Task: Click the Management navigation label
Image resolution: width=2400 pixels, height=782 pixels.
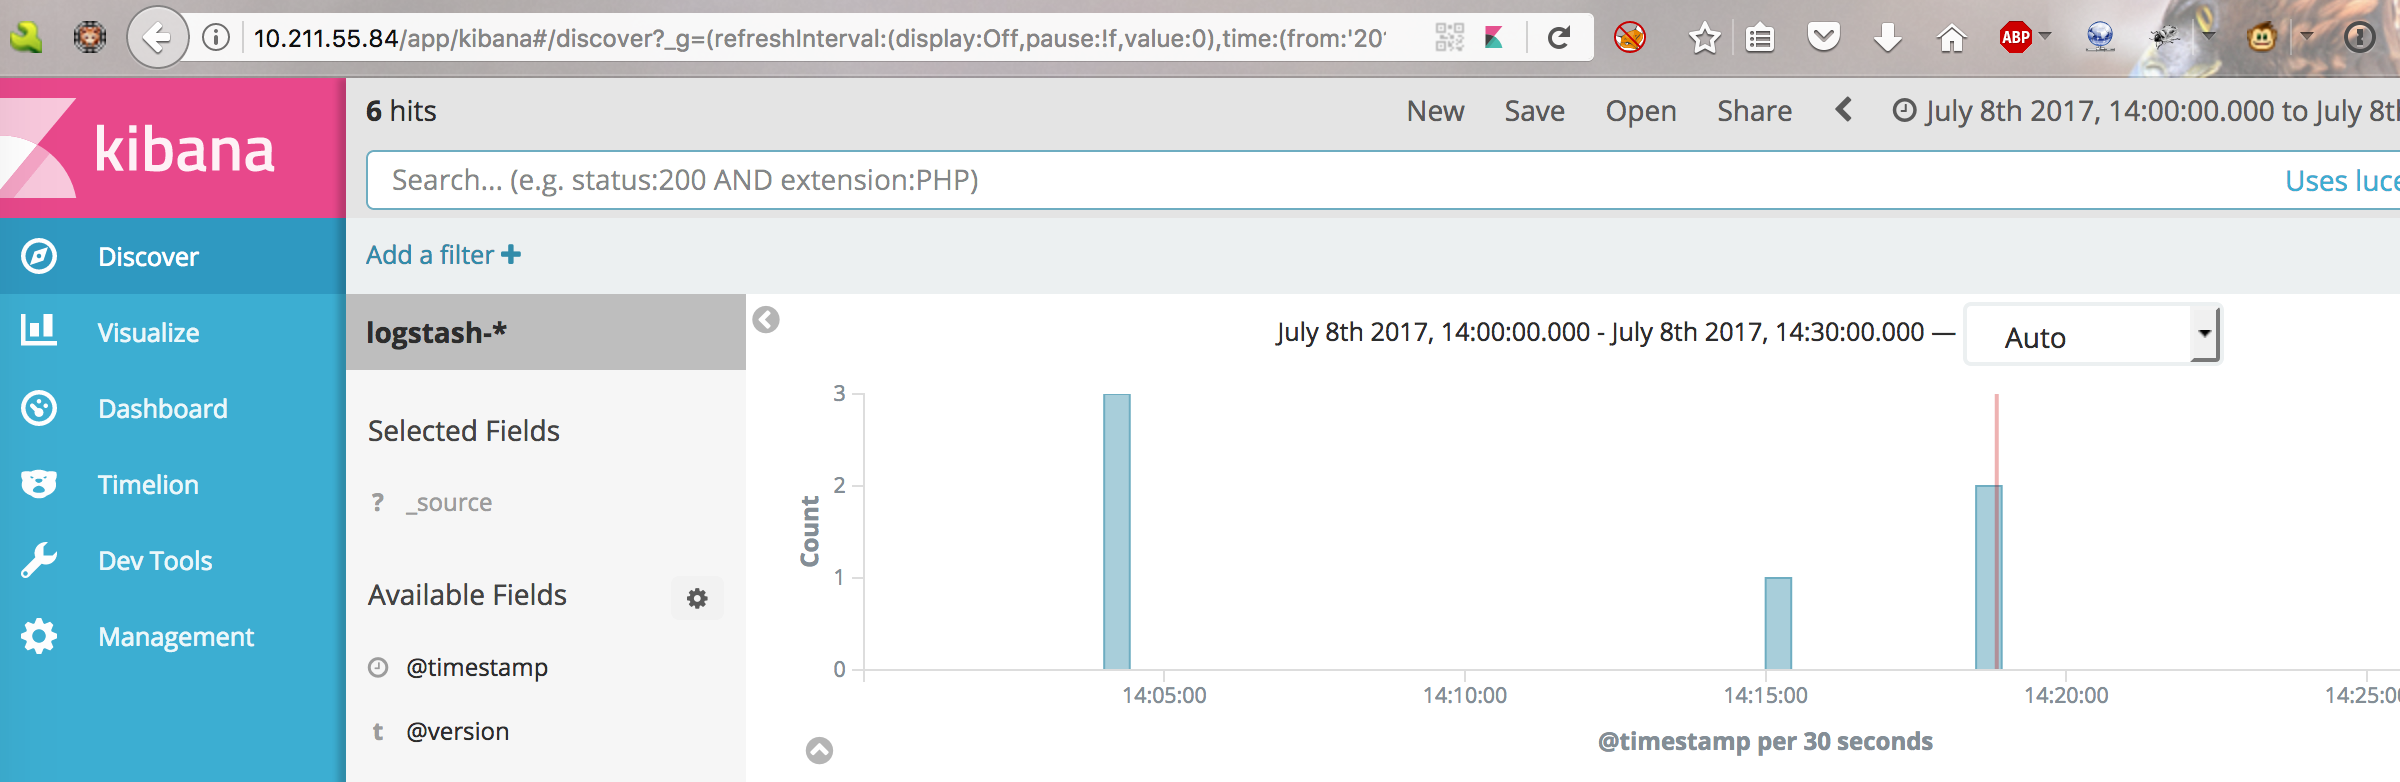Action: point(176,636)
